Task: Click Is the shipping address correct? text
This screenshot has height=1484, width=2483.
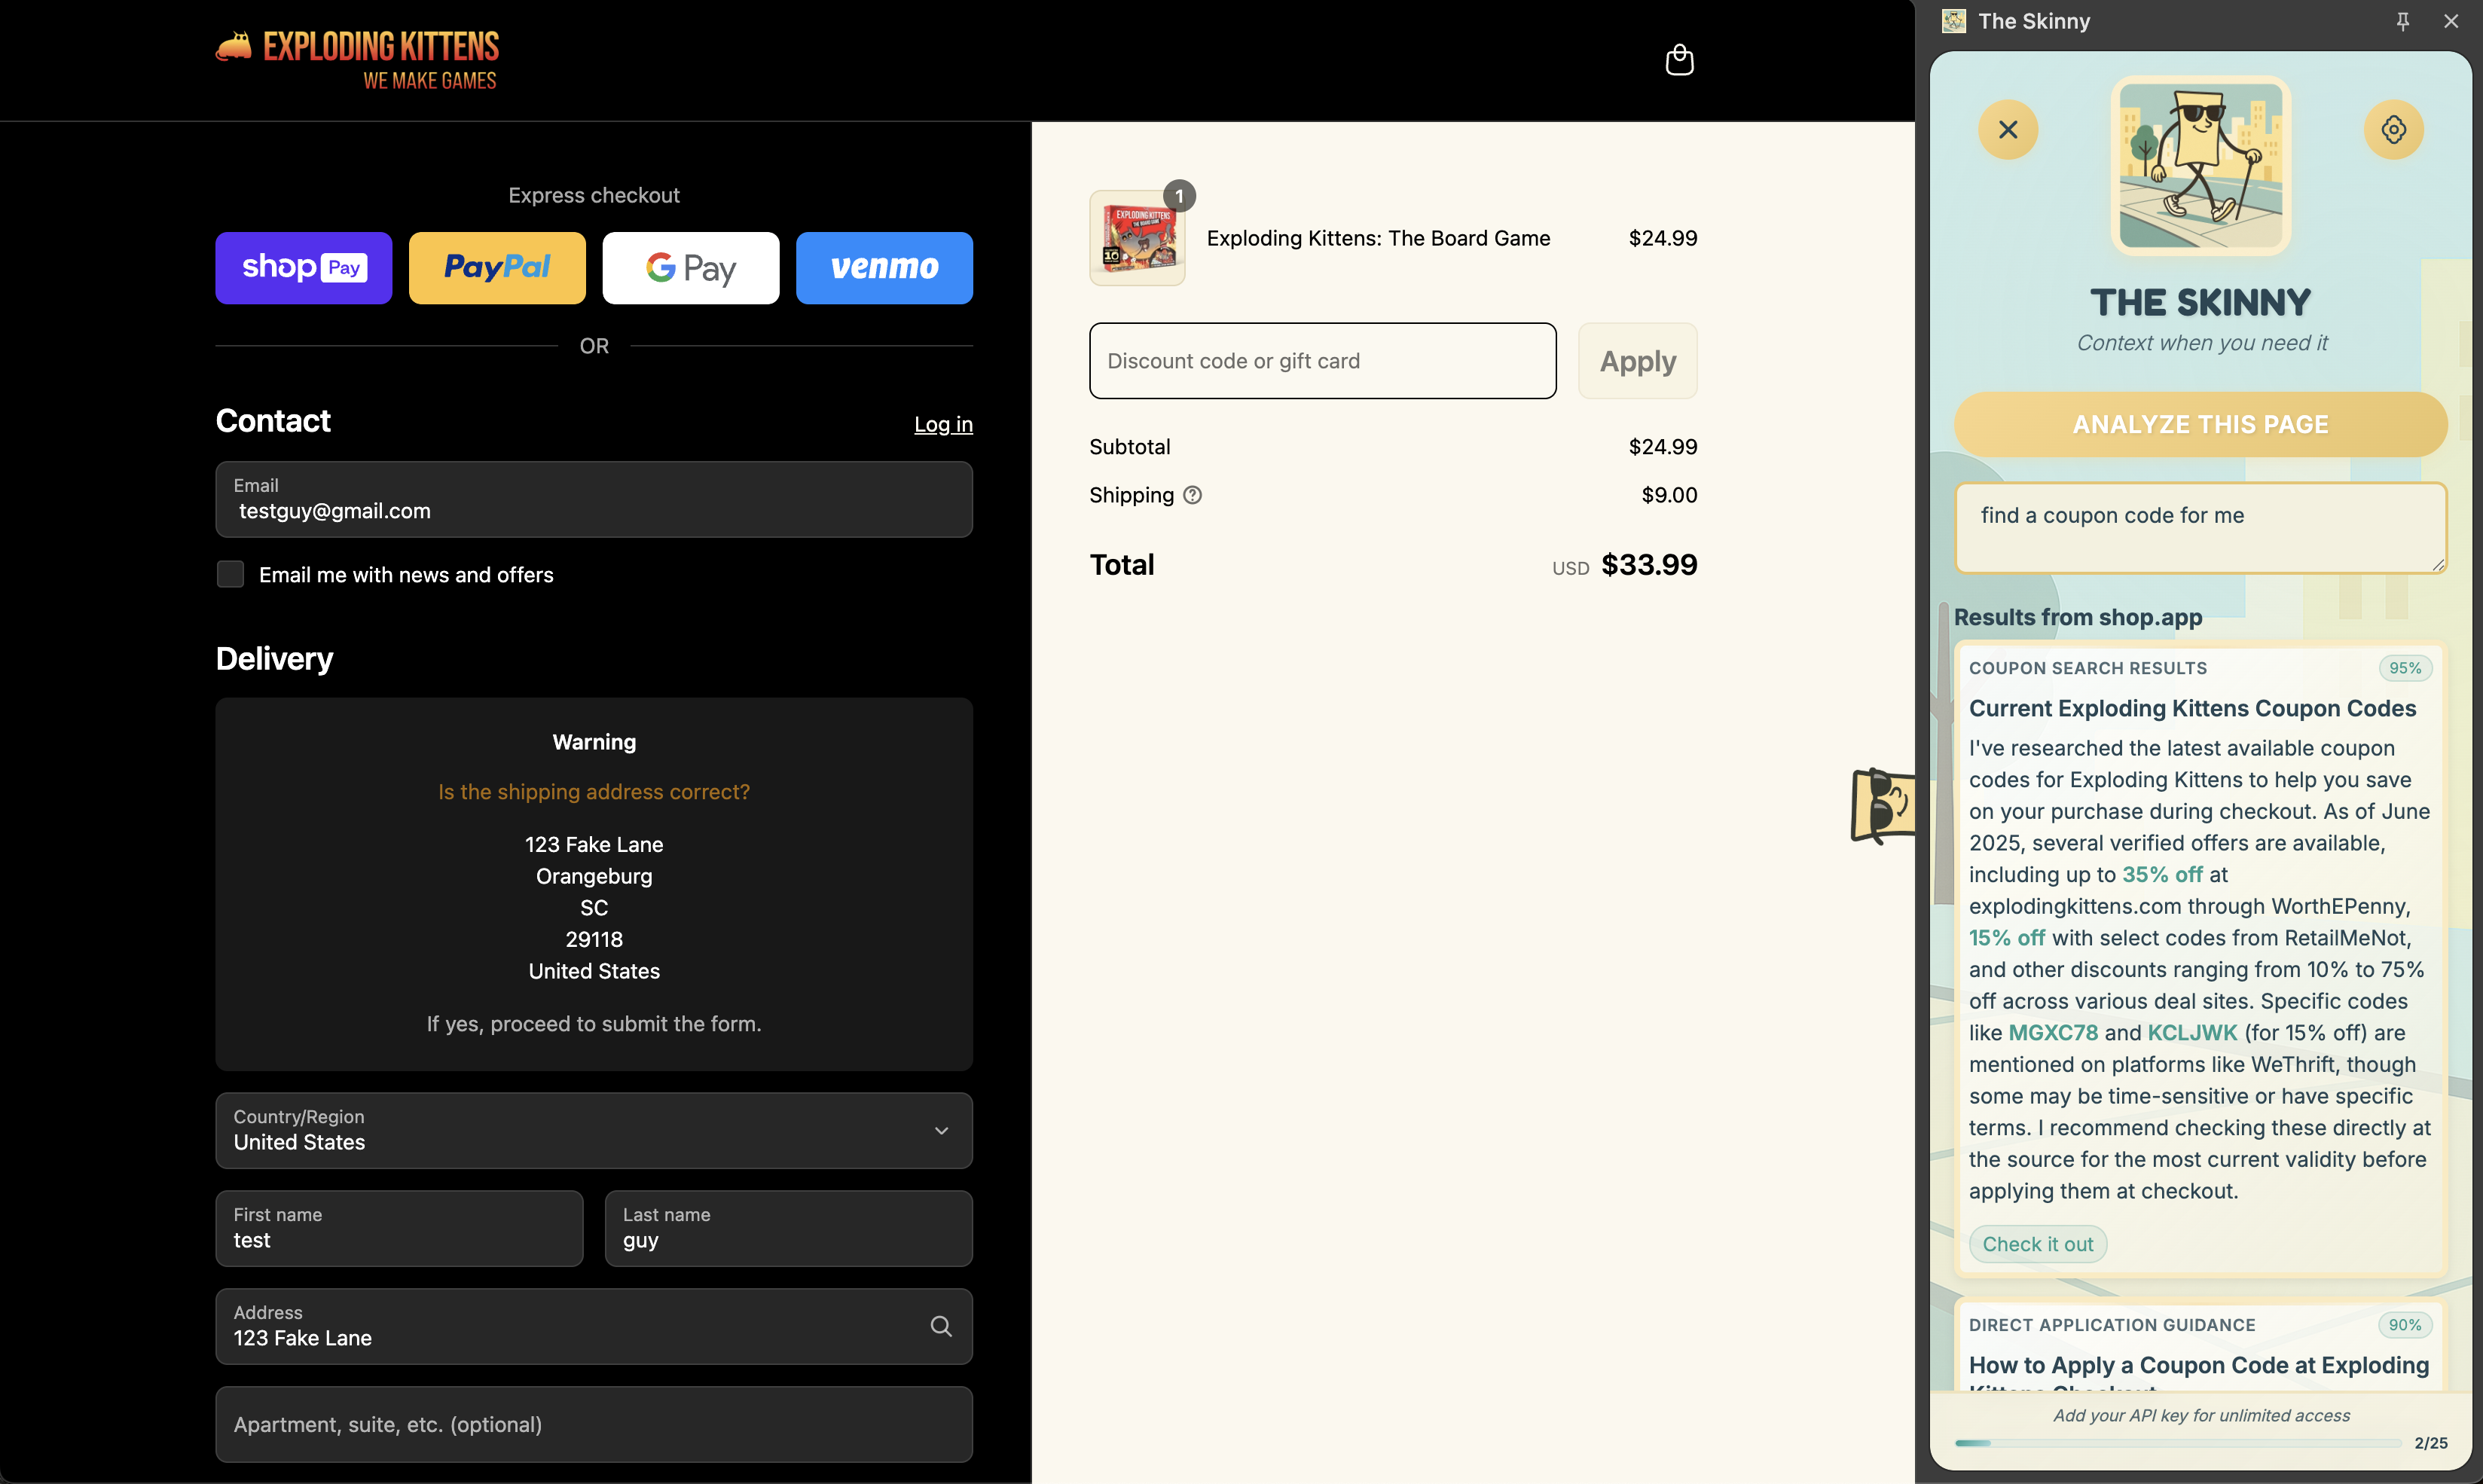Action: click(x=594, y=791)
